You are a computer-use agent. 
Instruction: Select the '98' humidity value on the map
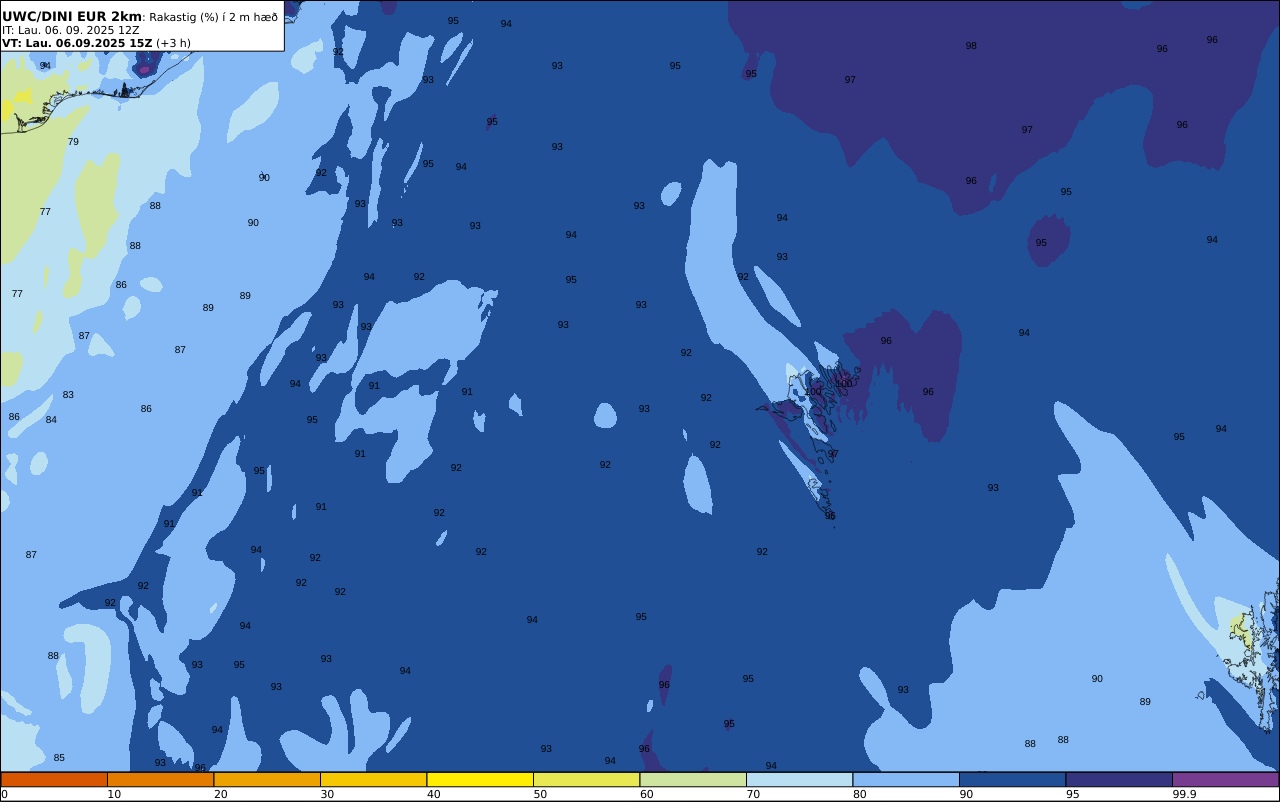point(971,46)
